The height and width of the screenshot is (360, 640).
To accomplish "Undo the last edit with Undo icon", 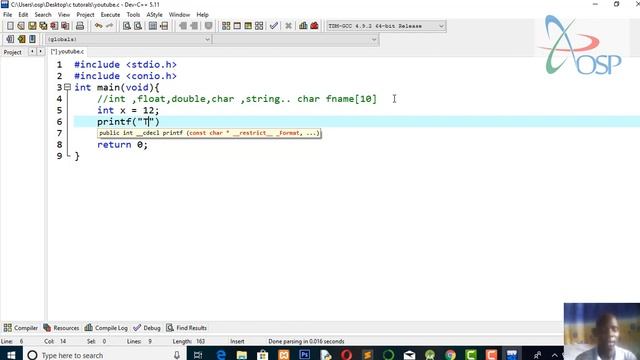I will click(x=98, y=26).
